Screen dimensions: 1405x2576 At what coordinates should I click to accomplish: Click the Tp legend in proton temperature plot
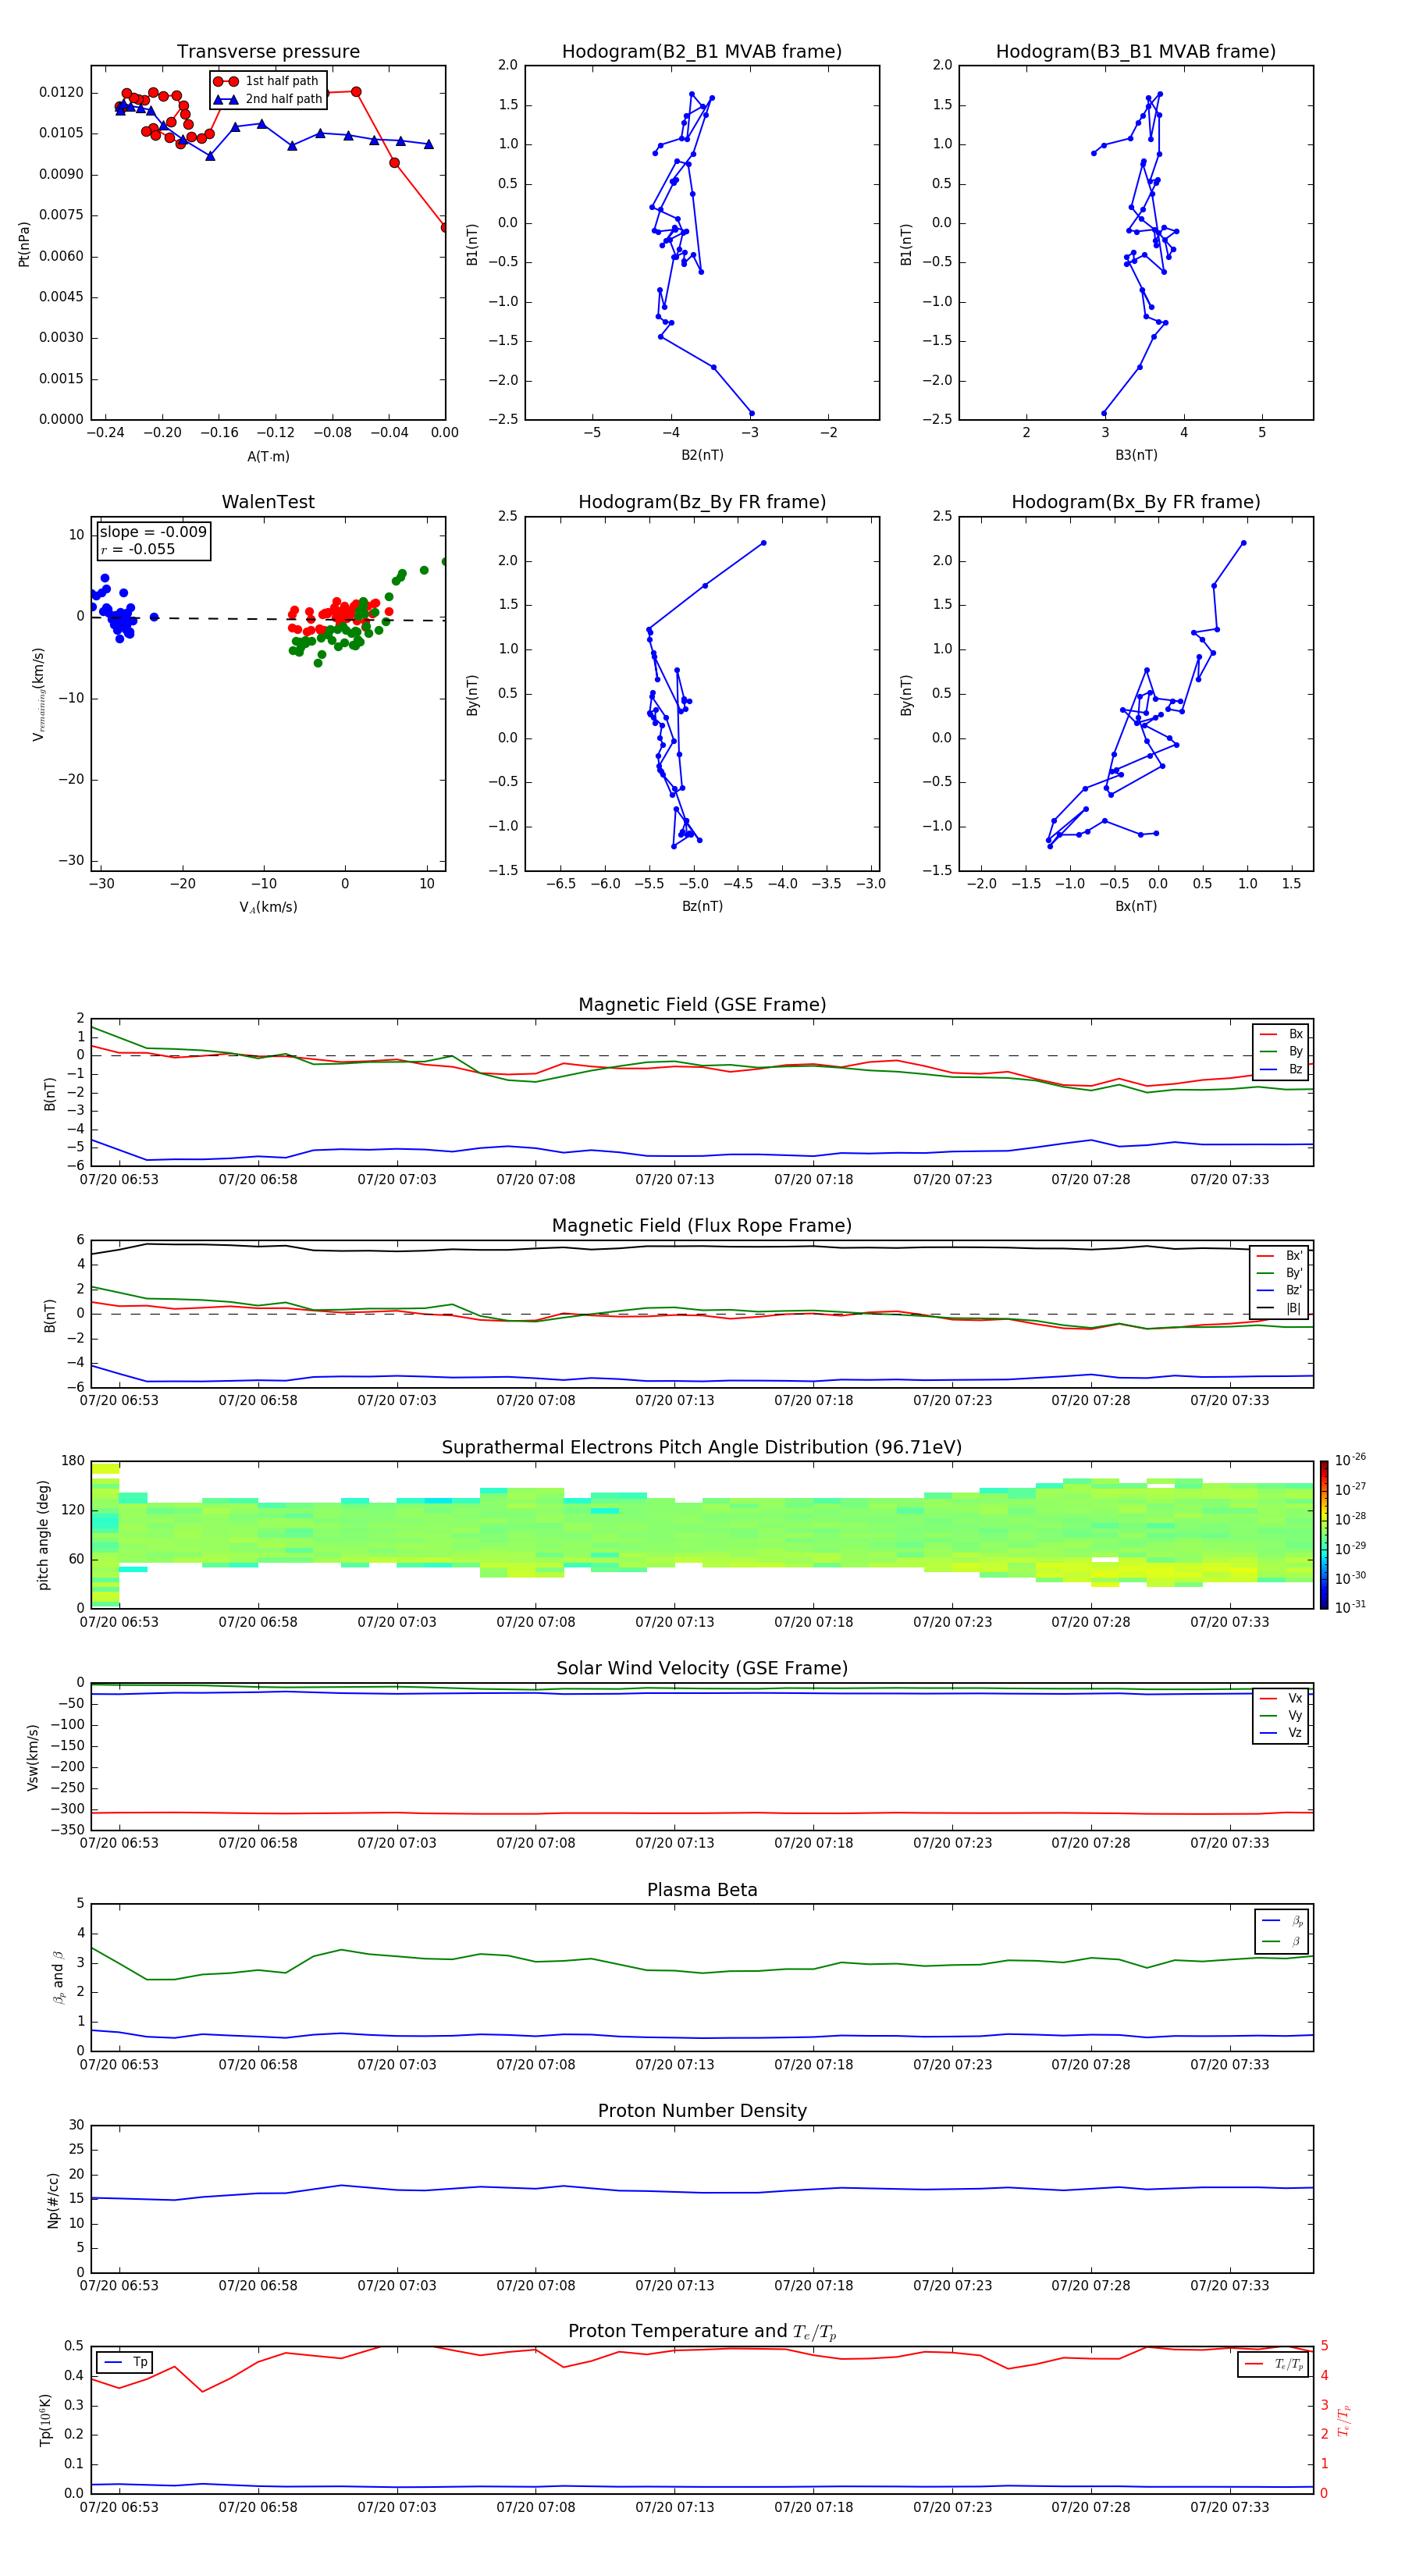125,2362
